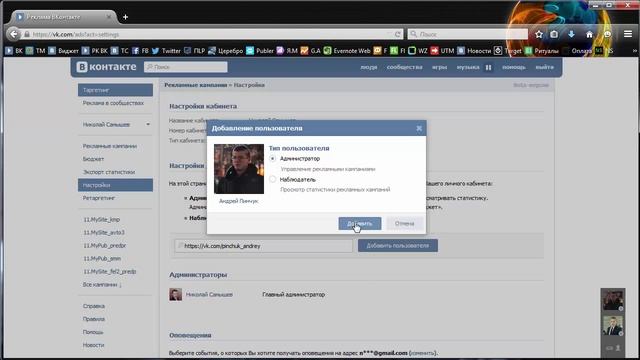The width and height of the screenshot is (640, 360).
Task: Open игры in VK header menu
Action: click(x=440, y=67)
